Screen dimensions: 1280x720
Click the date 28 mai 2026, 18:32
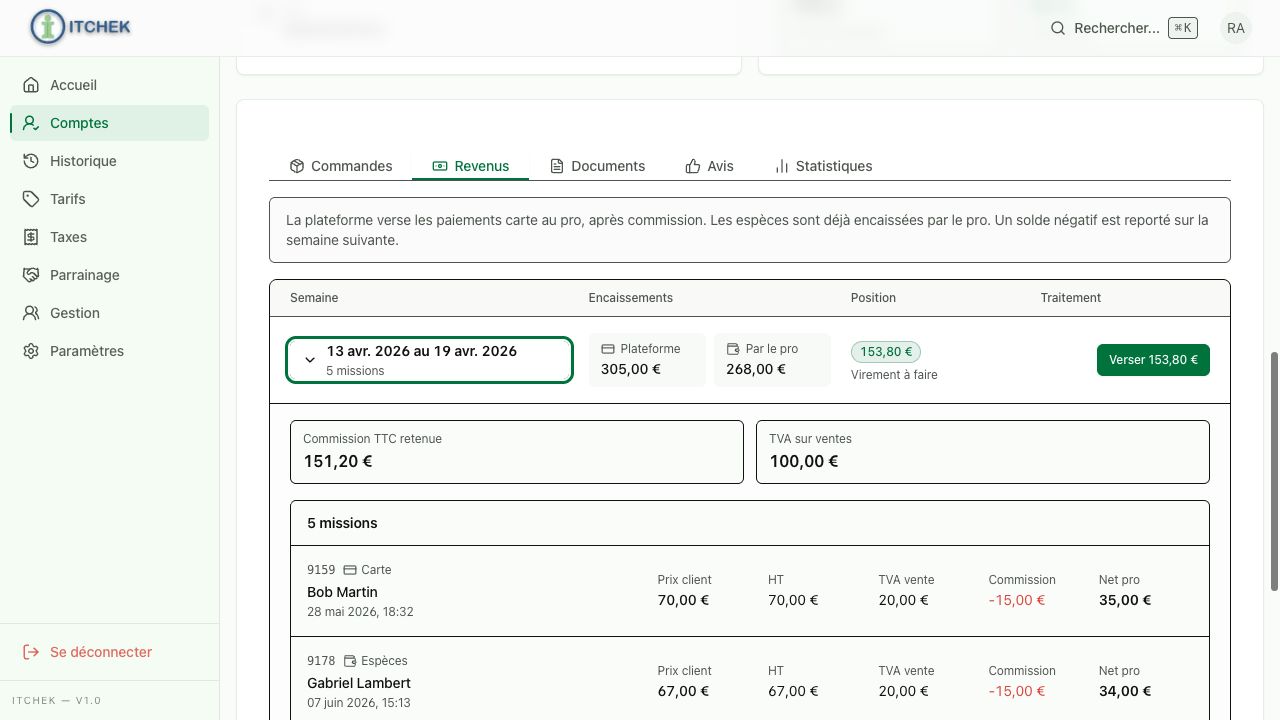click(x=360, y=612)
